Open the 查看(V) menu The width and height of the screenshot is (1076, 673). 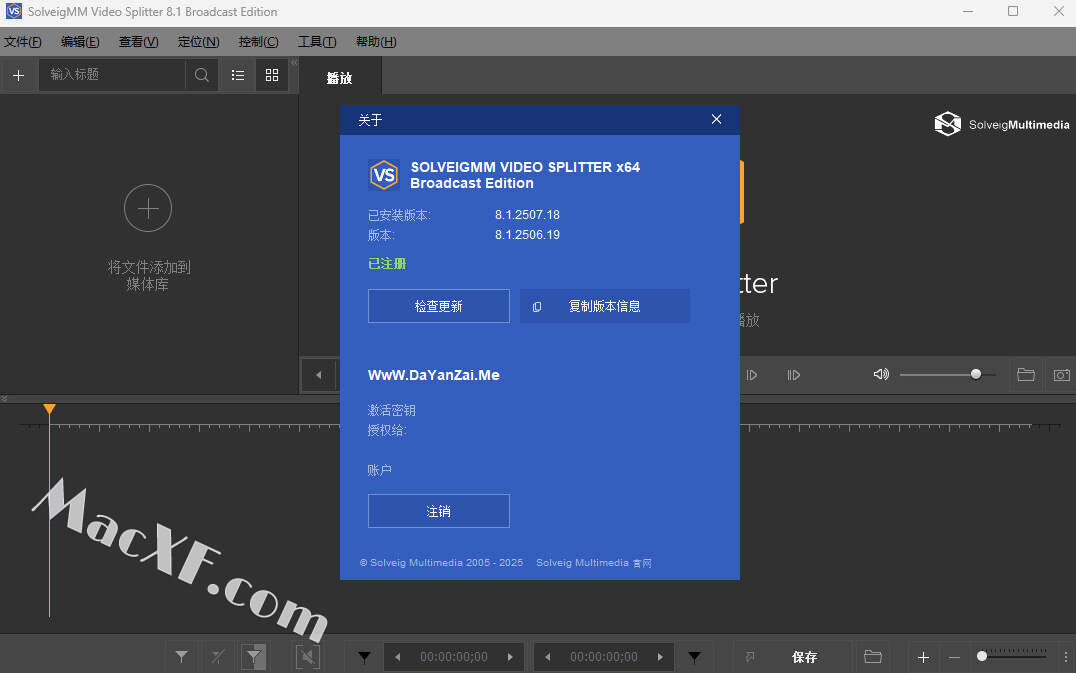[139, 42]
